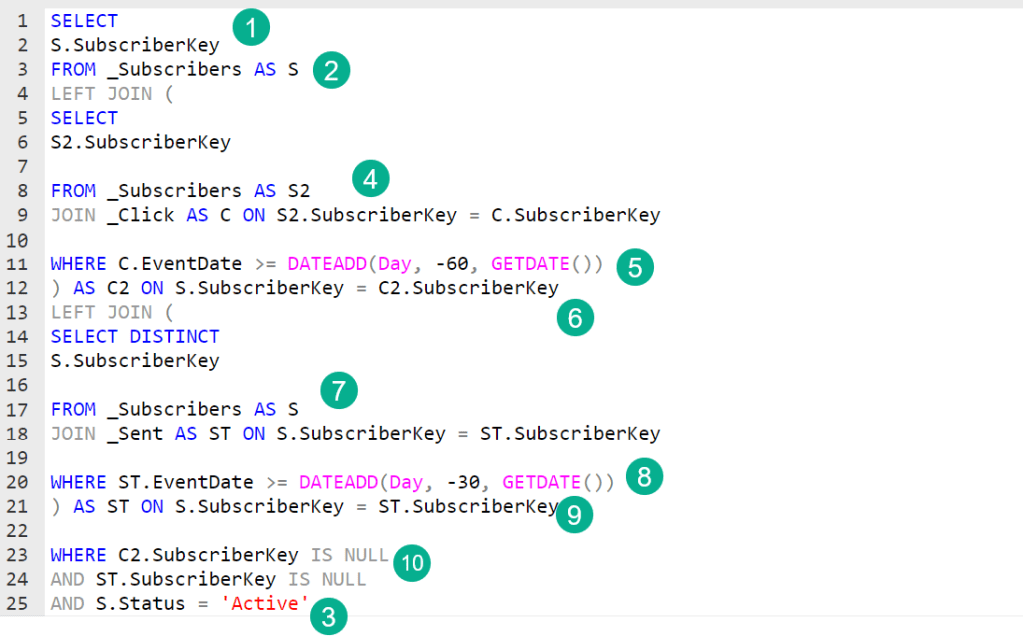Click green marker 5 after the first DATEADD

click(635, 267)
